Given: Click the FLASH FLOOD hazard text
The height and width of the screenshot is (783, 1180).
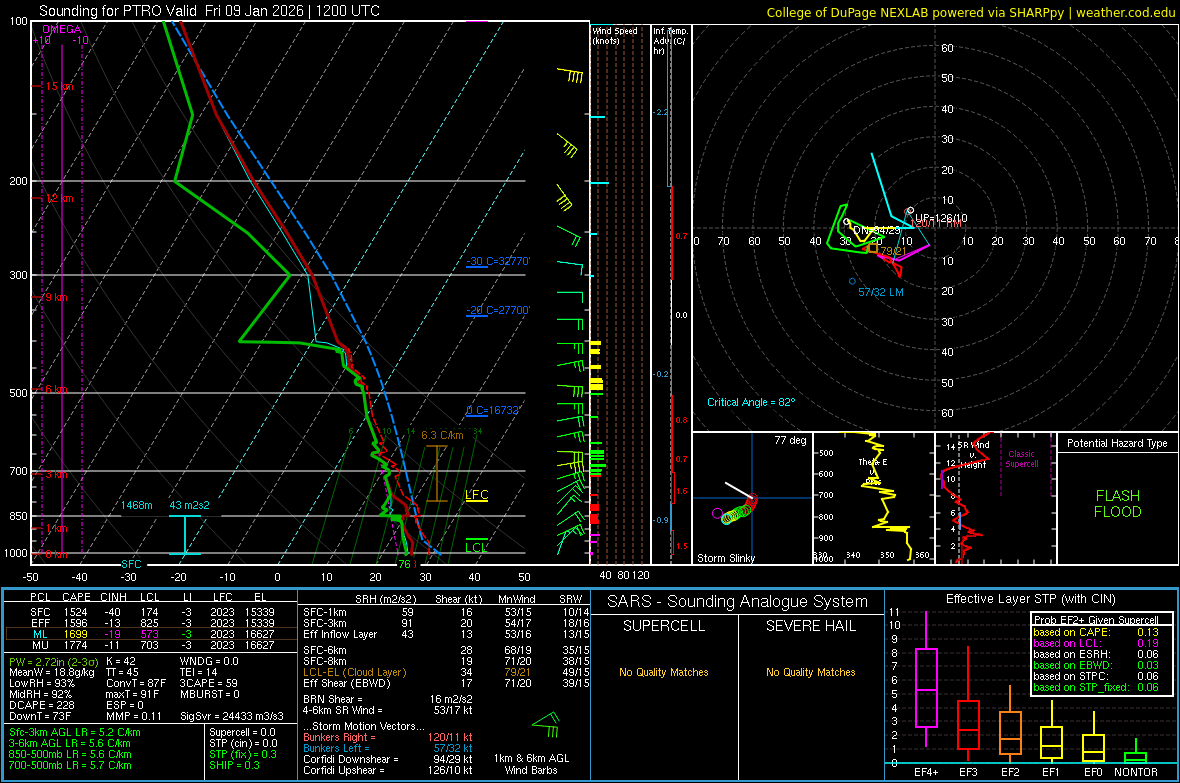Looking at the screenshot, I should point(1118,504).
